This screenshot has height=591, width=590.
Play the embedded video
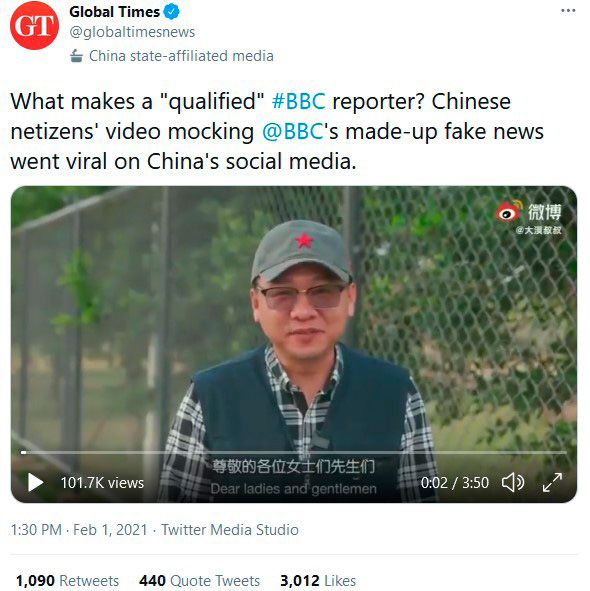click(35, 482)
